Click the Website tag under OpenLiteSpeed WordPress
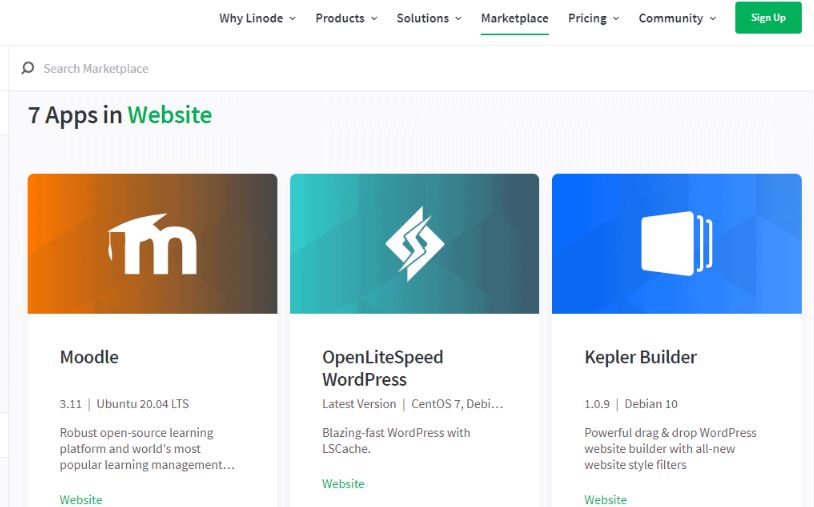The width and height of the screenshot is (814, 507). [343, 484]
